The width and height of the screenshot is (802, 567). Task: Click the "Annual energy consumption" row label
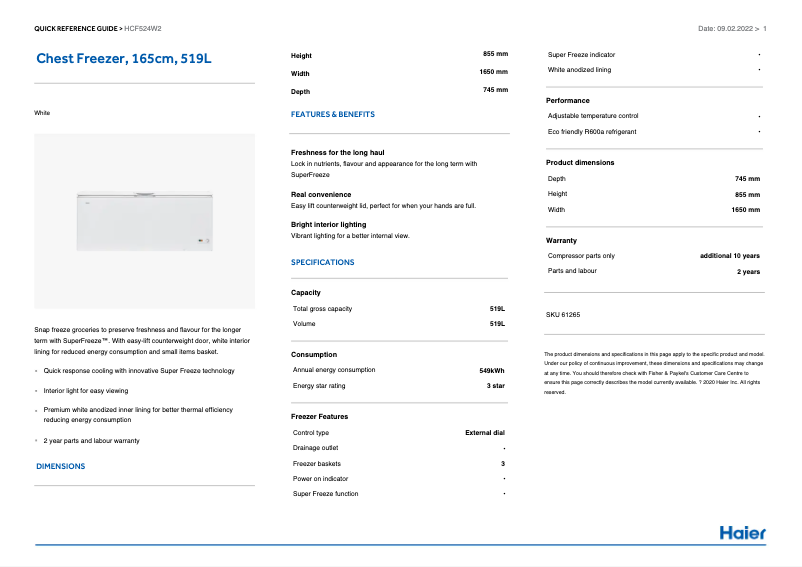pyautogui.click(x=334, y=370)
